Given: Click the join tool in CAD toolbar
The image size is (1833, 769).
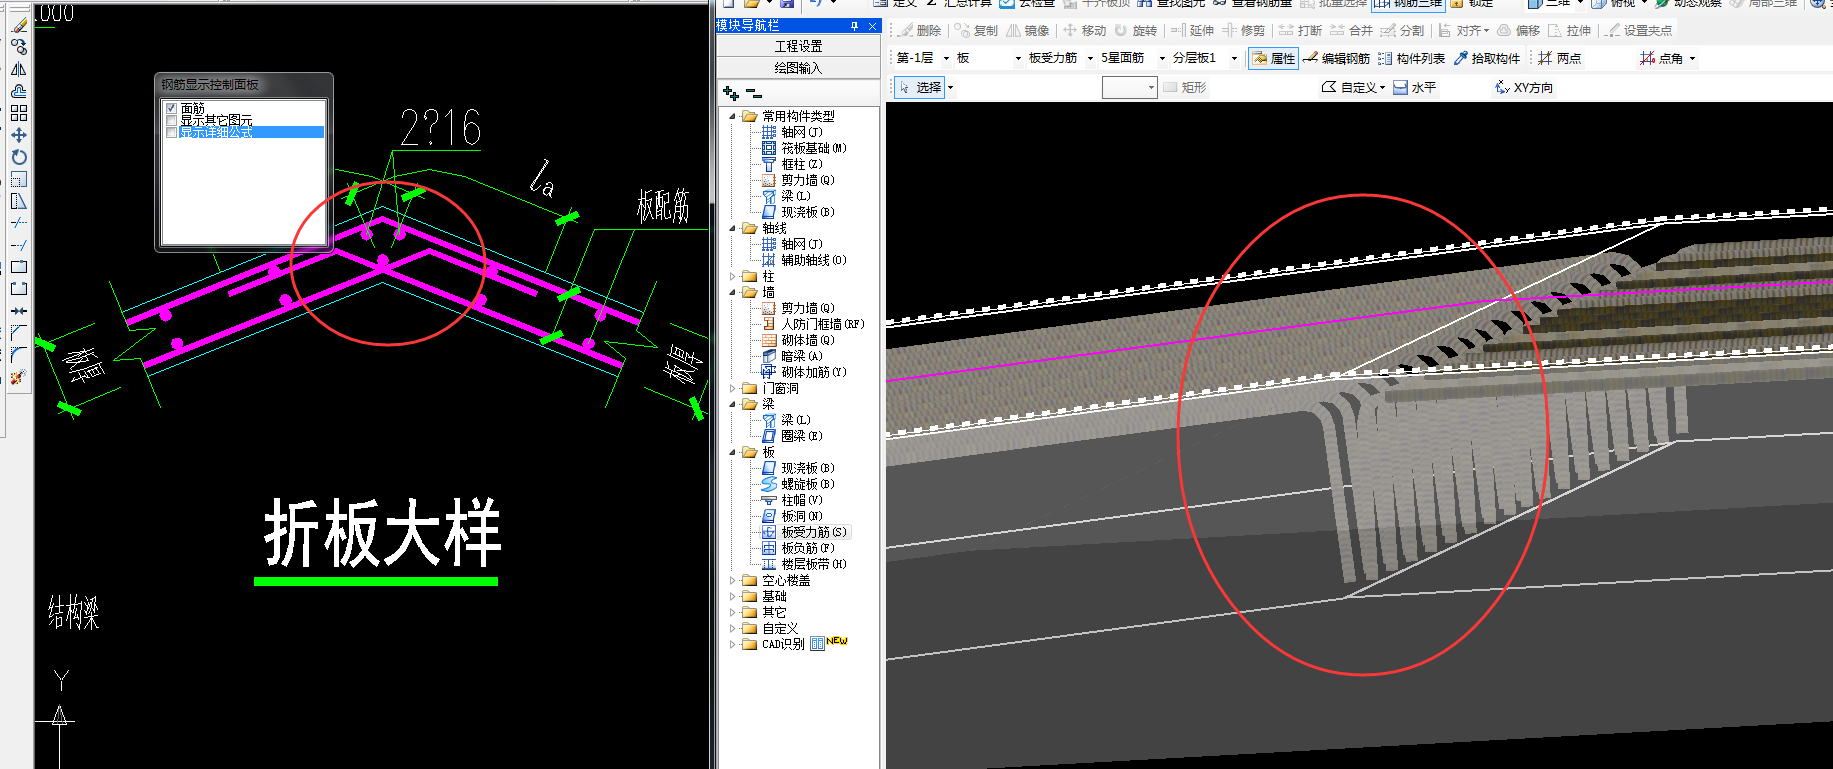Looking at the screenshot, I should (x=19, y=311).
